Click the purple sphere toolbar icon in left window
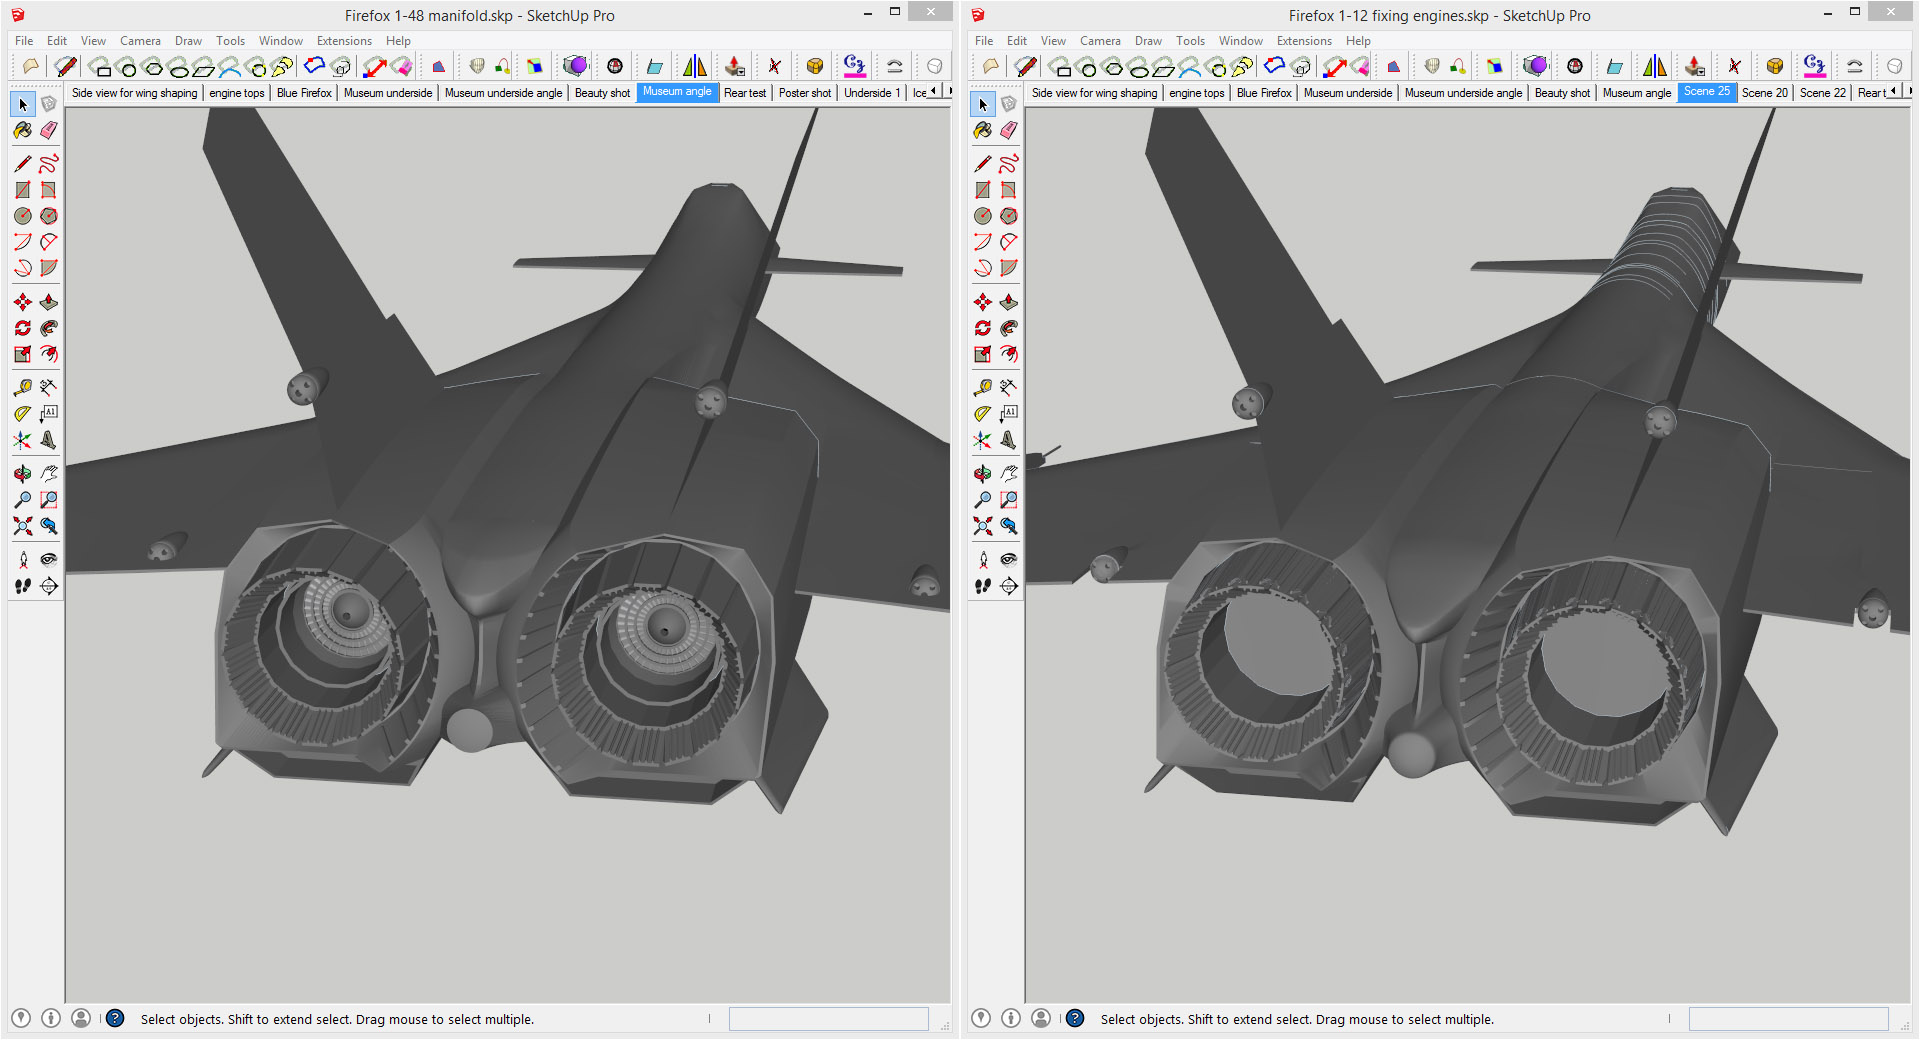1920x1040 pixels. coord(575,66)
